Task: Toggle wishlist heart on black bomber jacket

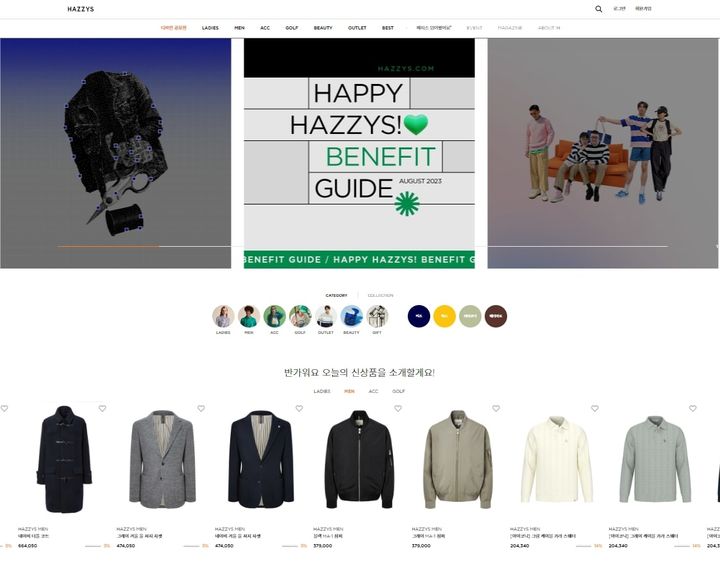Action: (397, 409)
